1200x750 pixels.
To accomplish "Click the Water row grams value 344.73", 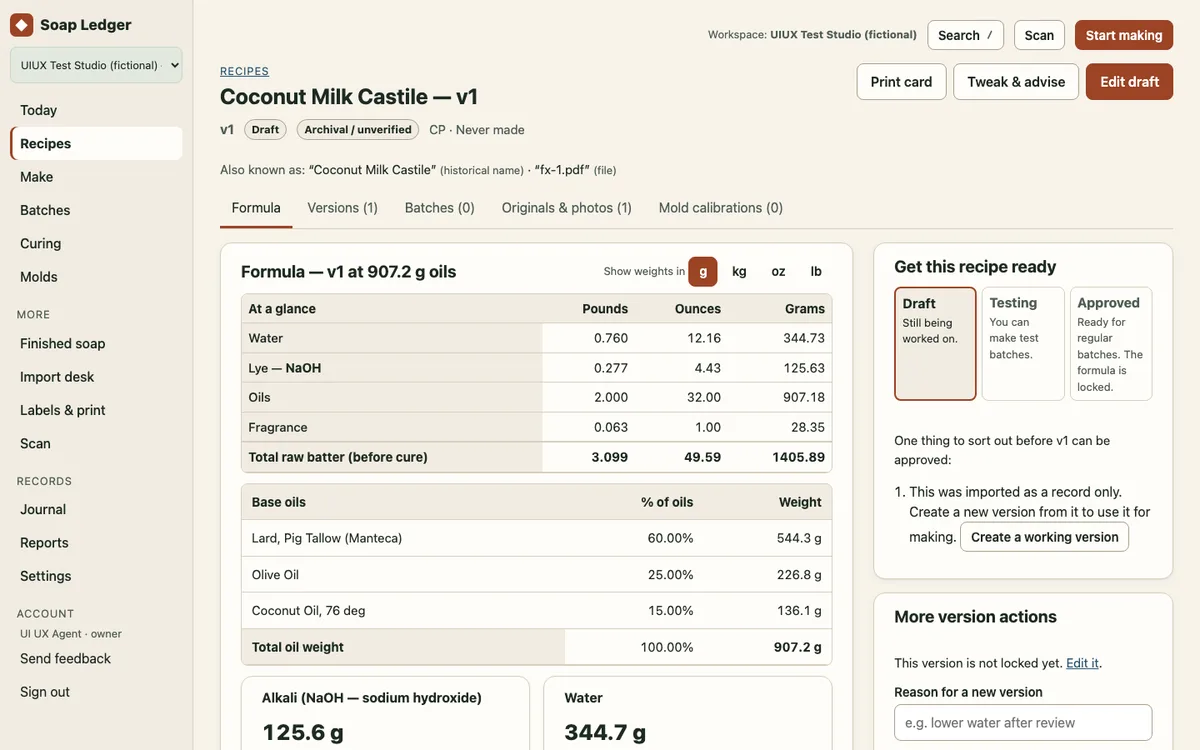I will [x=804, y=338].
